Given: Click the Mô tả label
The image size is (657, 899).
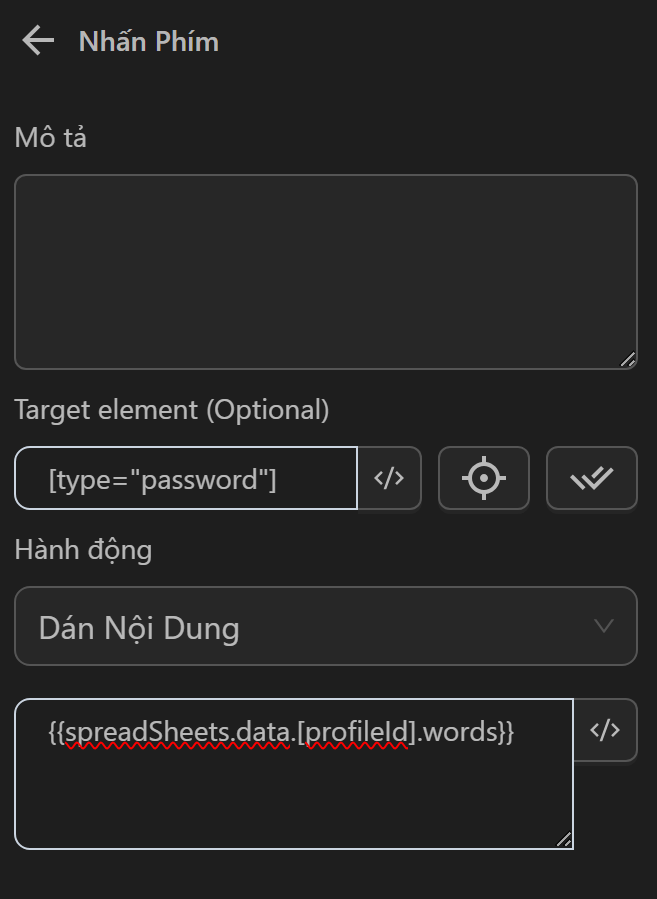Looking at the screenshot, I should (50, 138).
